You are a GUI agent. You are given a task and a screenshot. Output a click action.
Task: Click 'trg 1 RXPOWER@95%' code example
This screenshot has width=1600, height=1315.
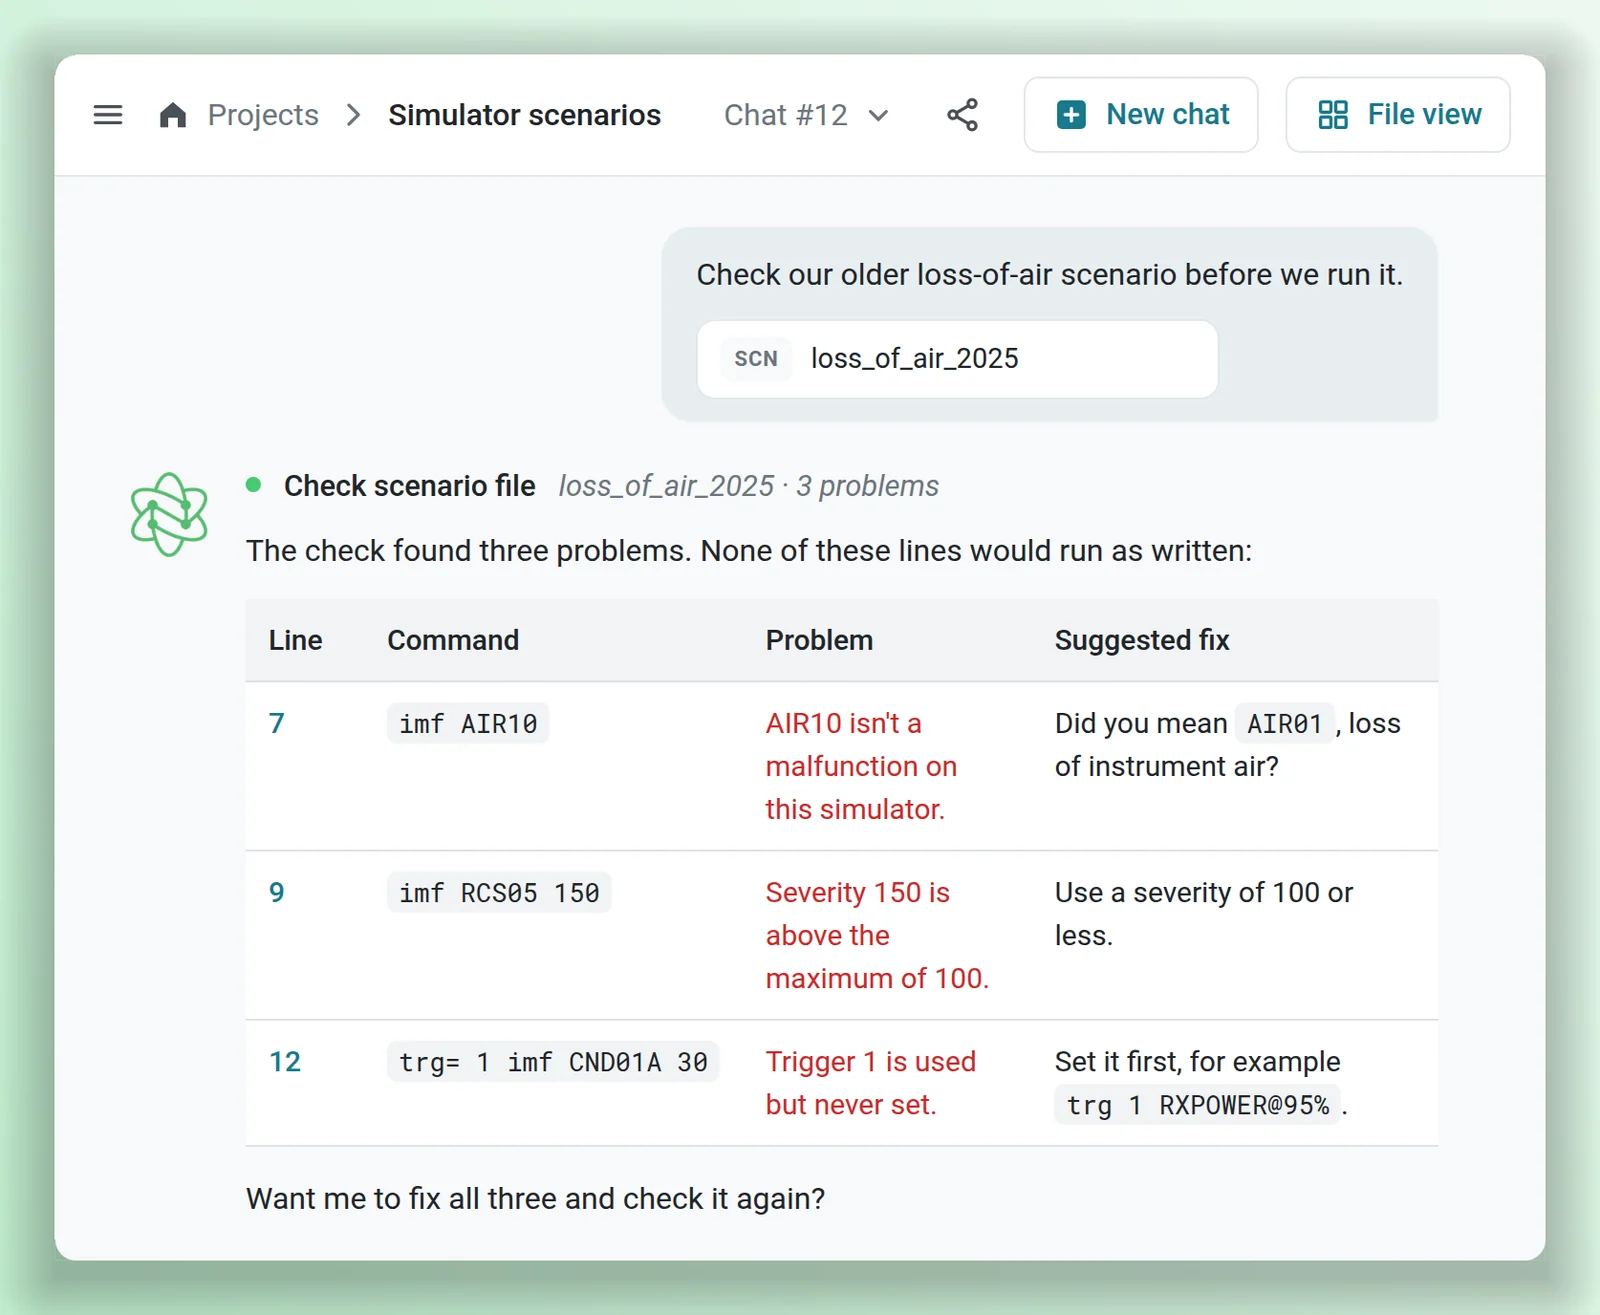point(1197,1105)
